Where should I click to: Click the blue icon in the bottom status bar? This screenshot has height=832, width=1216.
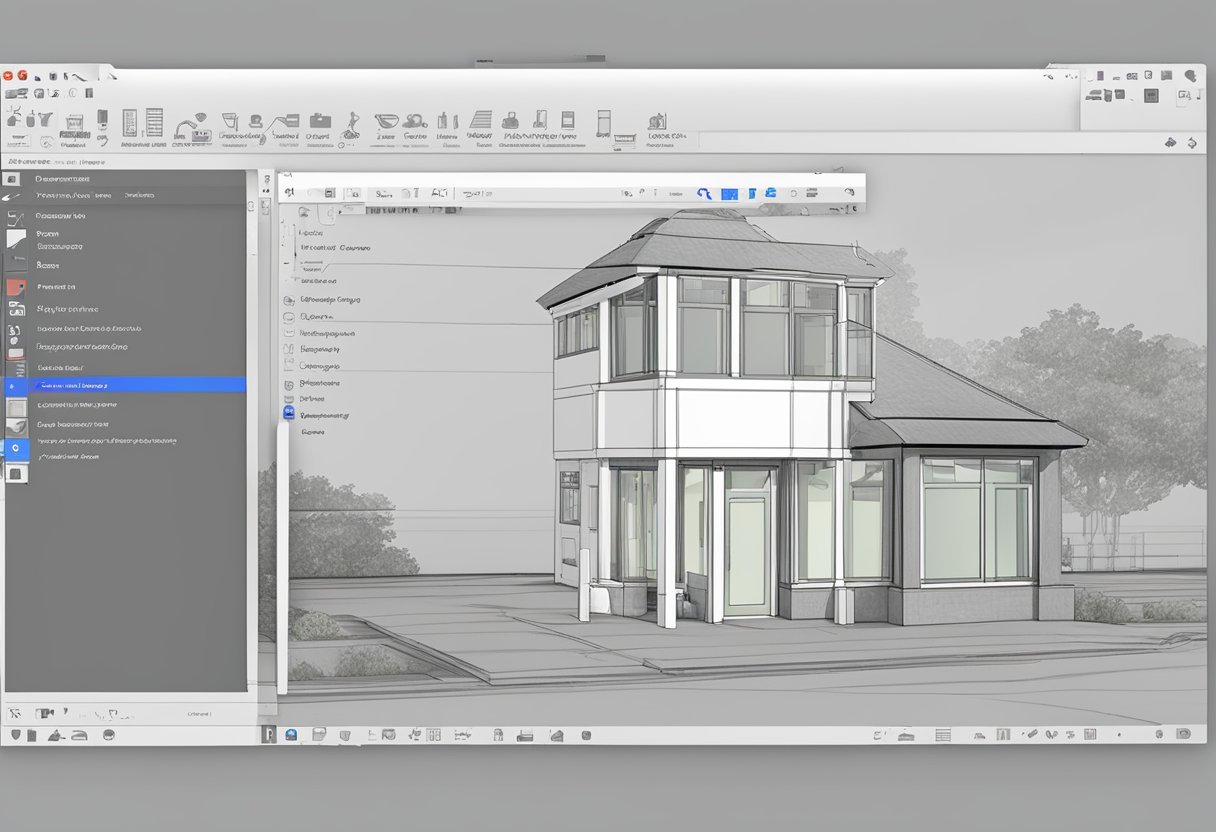click(x=291, y=735)
